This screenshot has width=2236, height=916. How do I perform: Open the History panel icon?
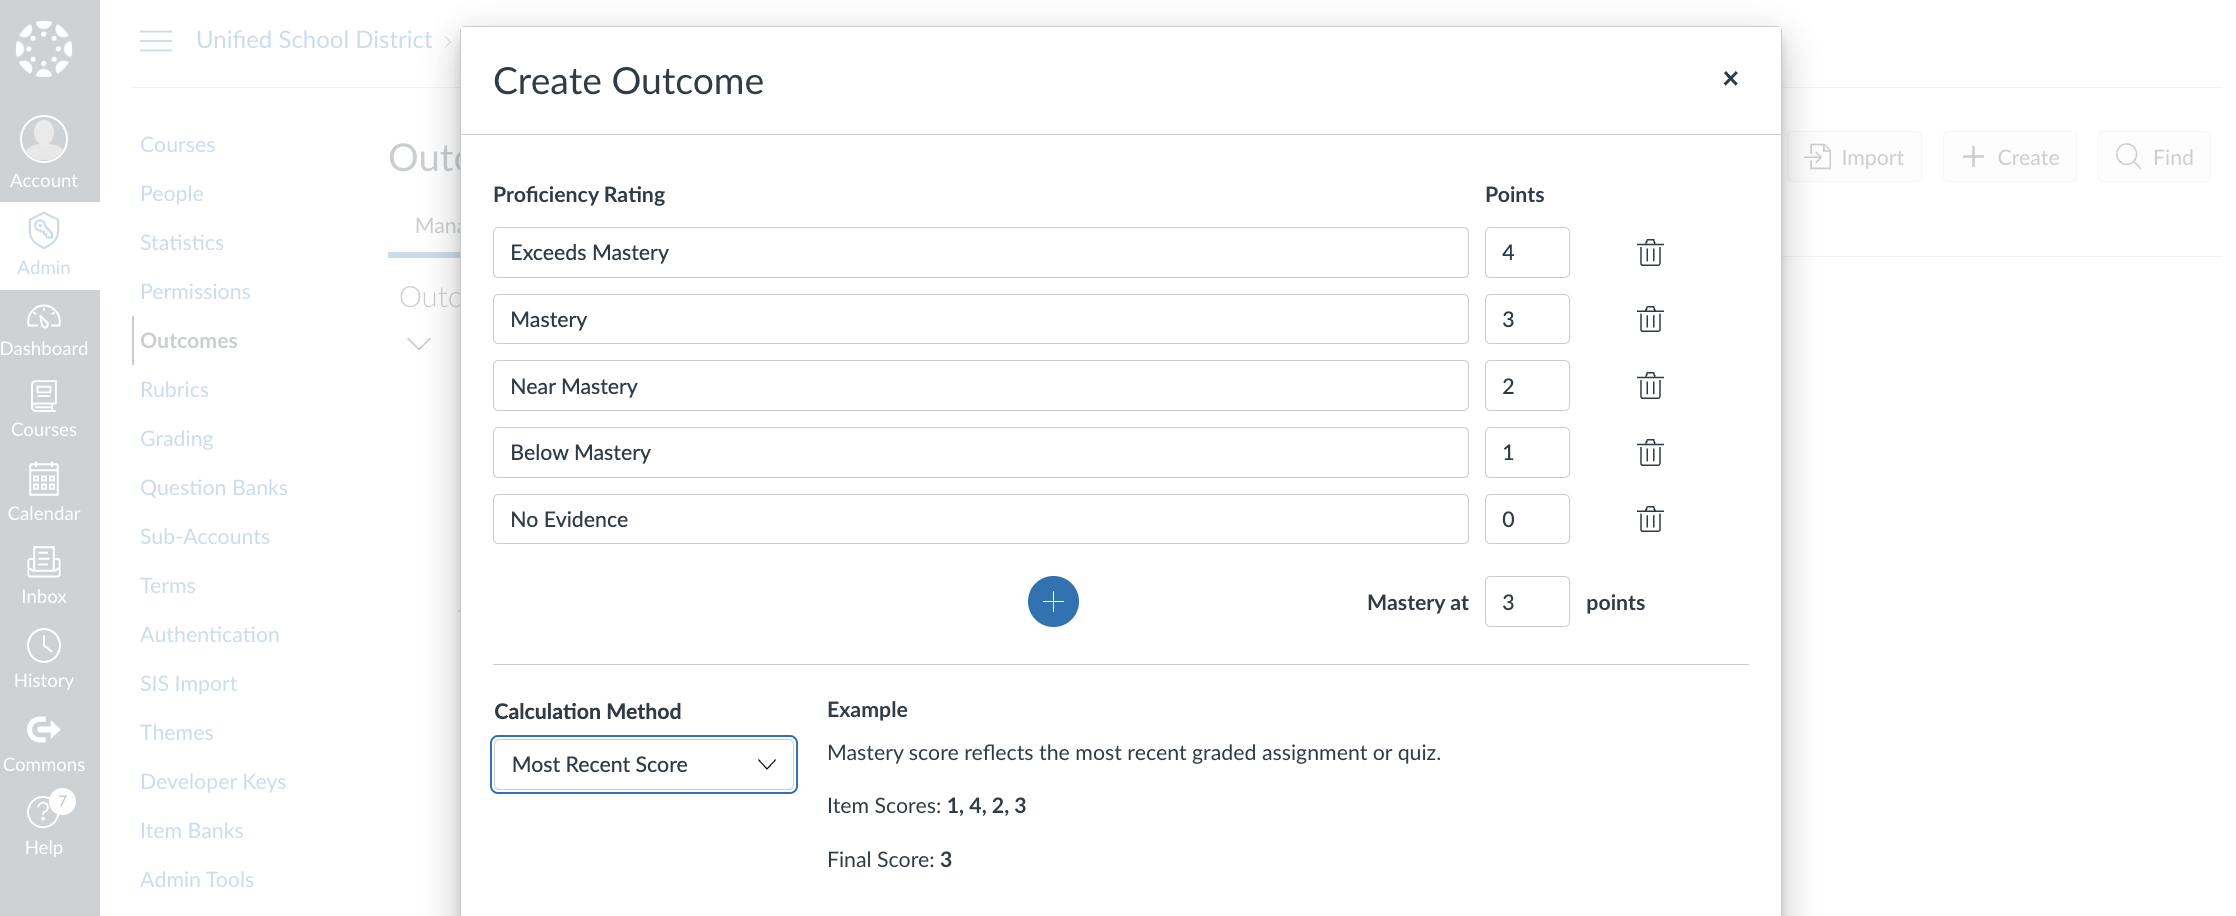tap(44, 659)
